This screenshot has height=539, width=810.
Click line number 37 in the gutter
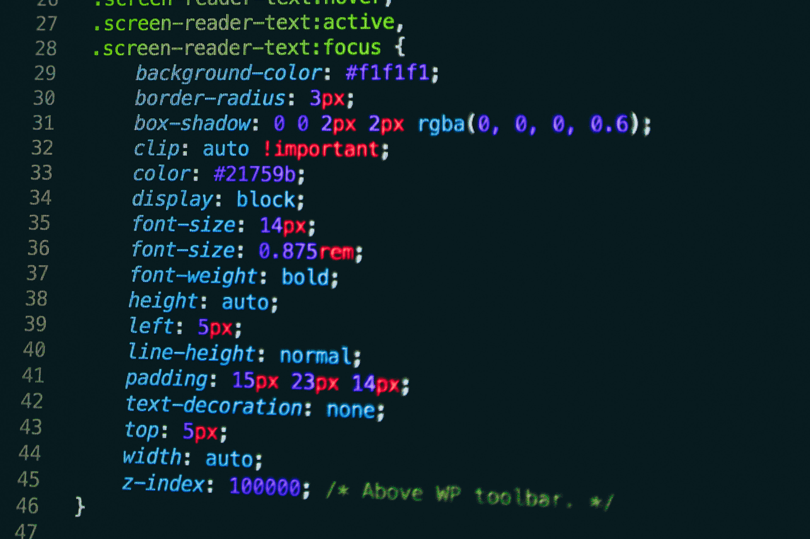(38, 272)
